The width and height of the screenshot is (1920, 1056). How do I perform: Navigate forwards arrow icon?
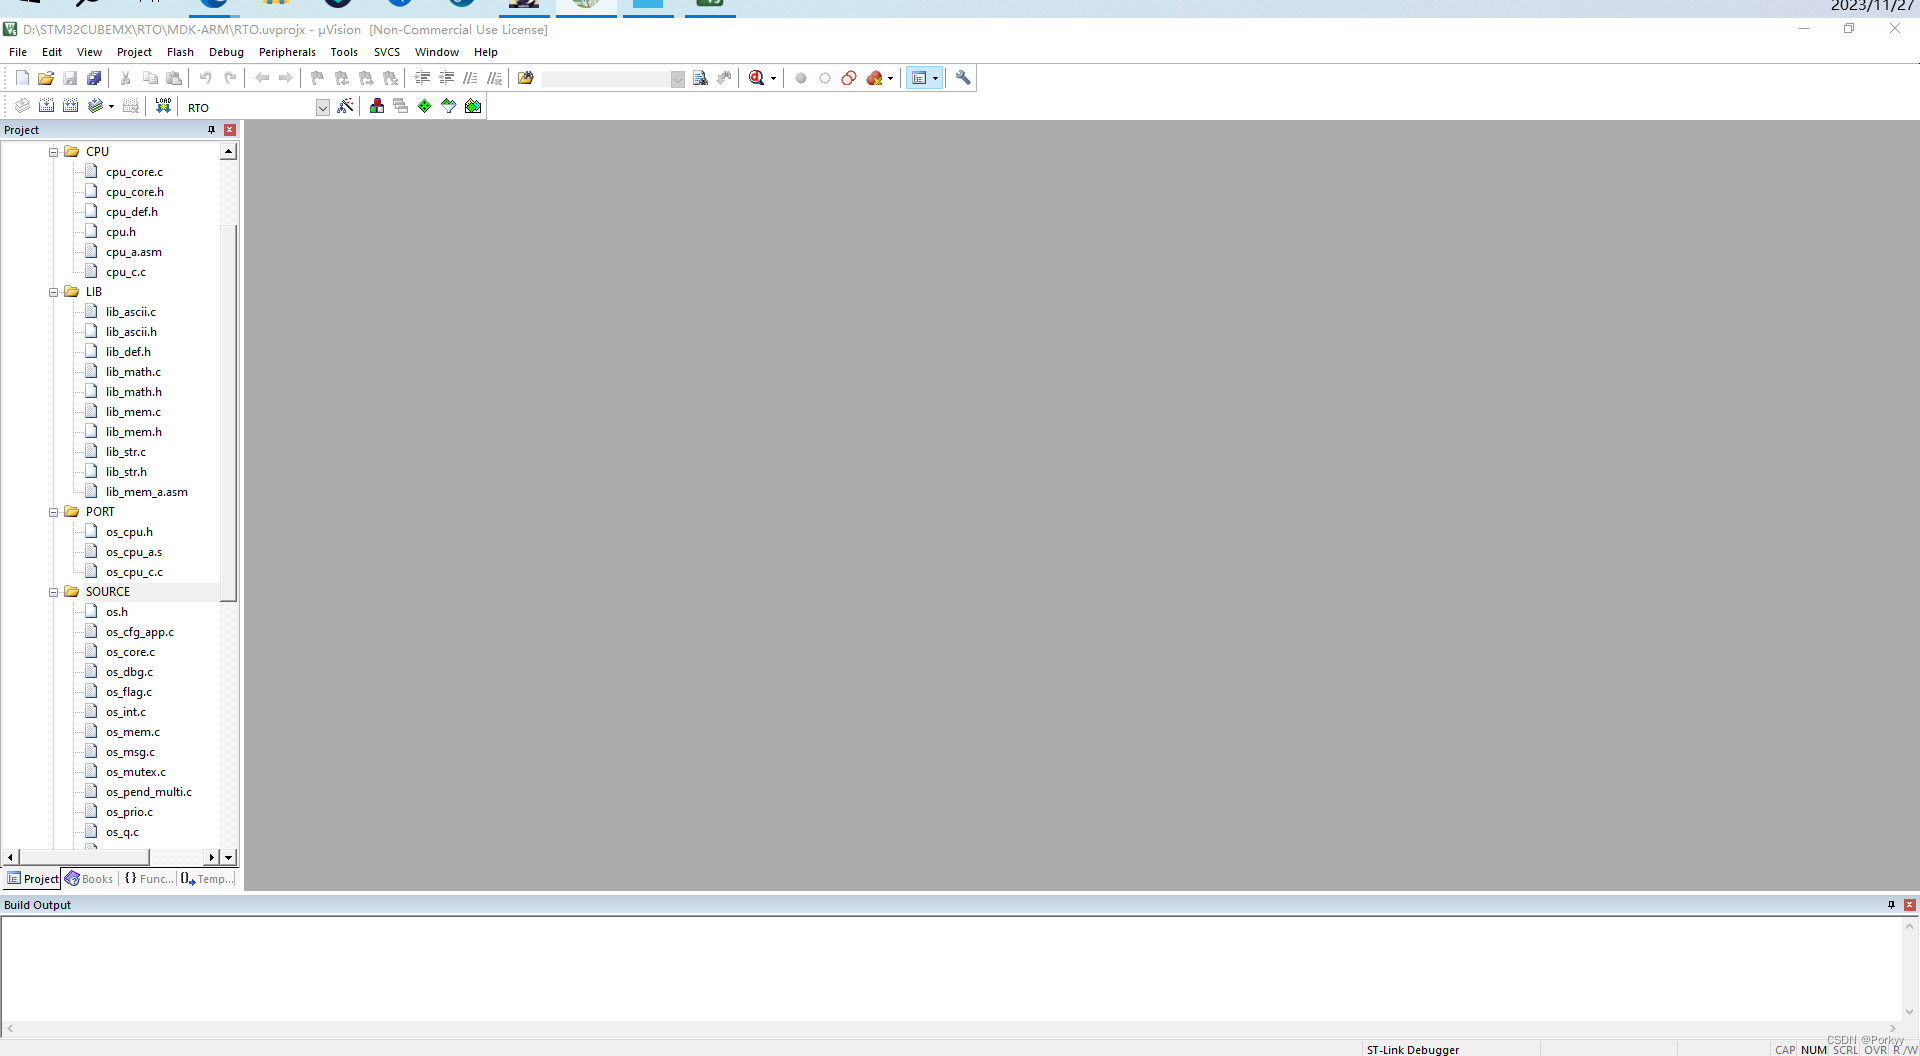point(286,78)
